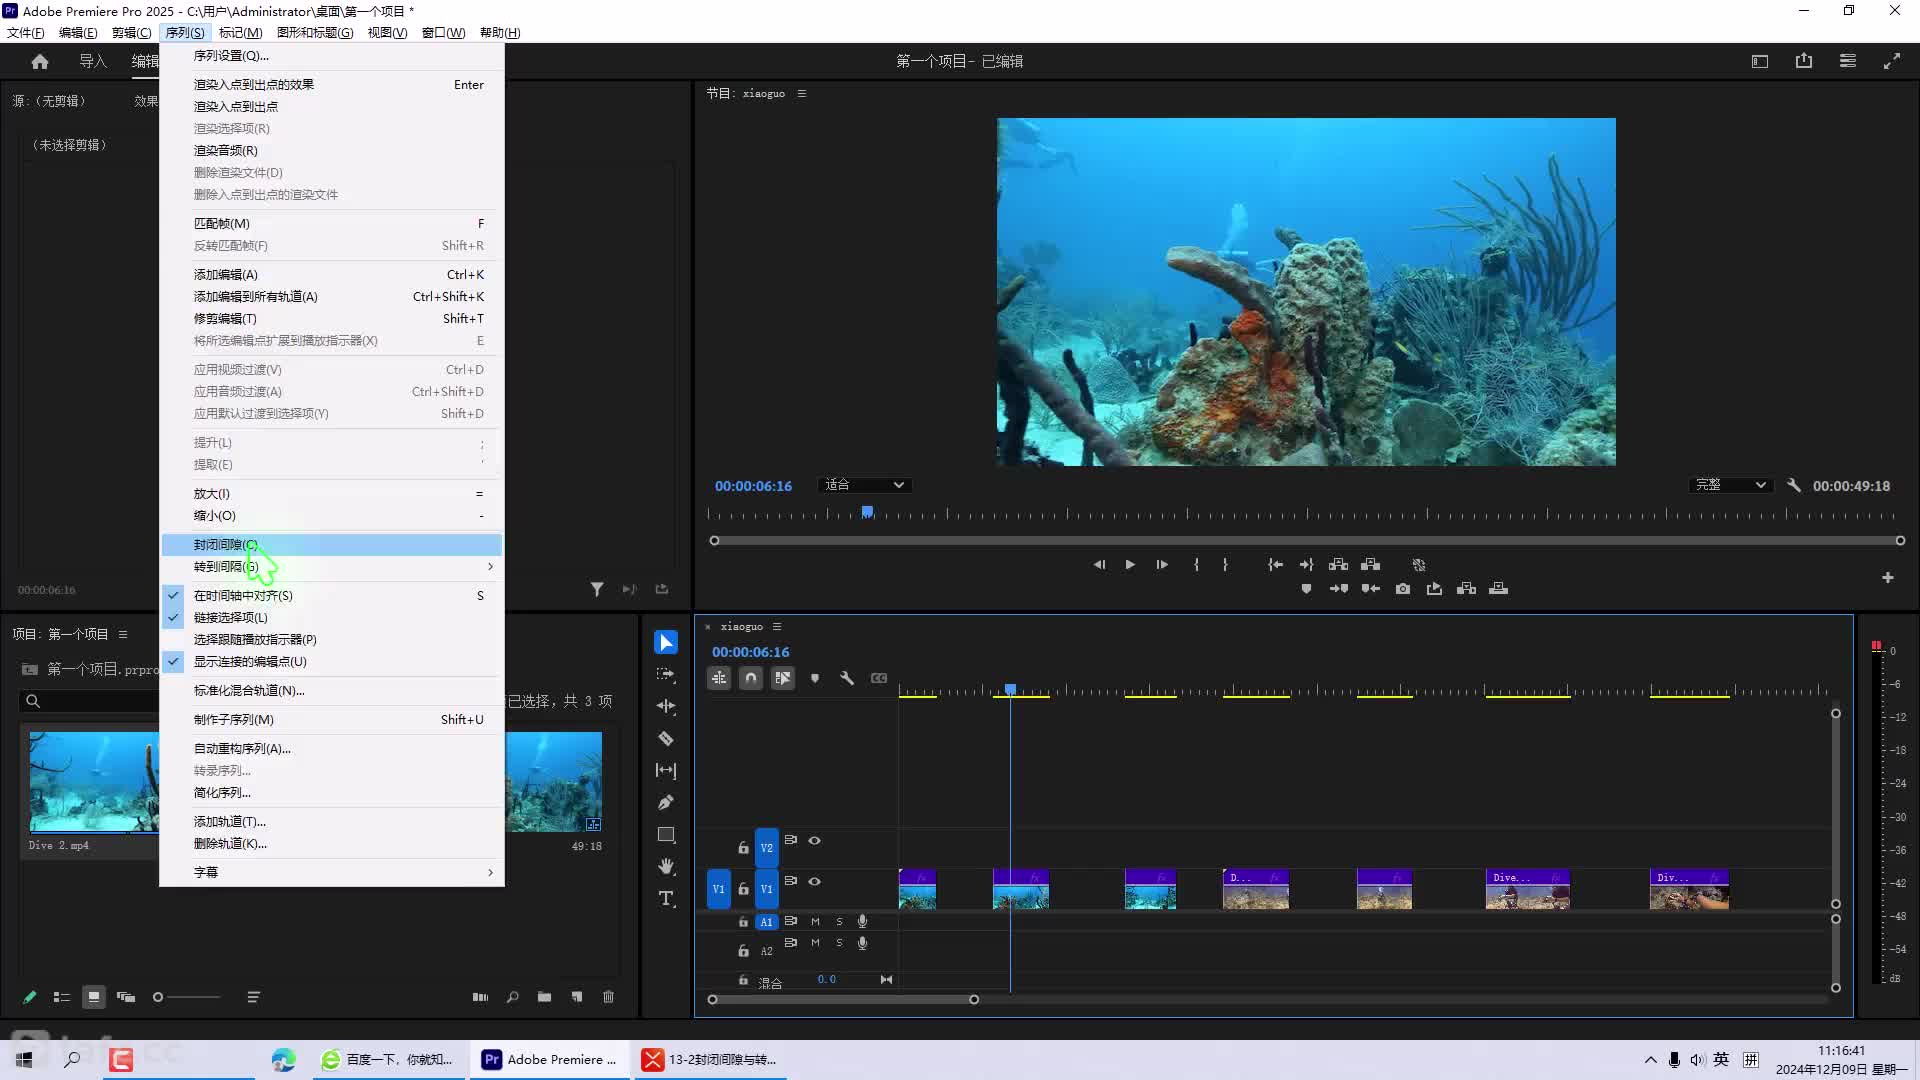Switch to 导入 workspace tab
Image resolution: width=1920 pixels, height=1080 pixels.
(x=93, y=61)
